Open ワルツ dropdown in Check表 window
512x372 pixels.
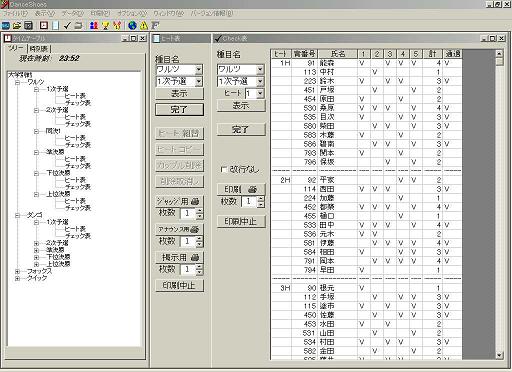260,69
